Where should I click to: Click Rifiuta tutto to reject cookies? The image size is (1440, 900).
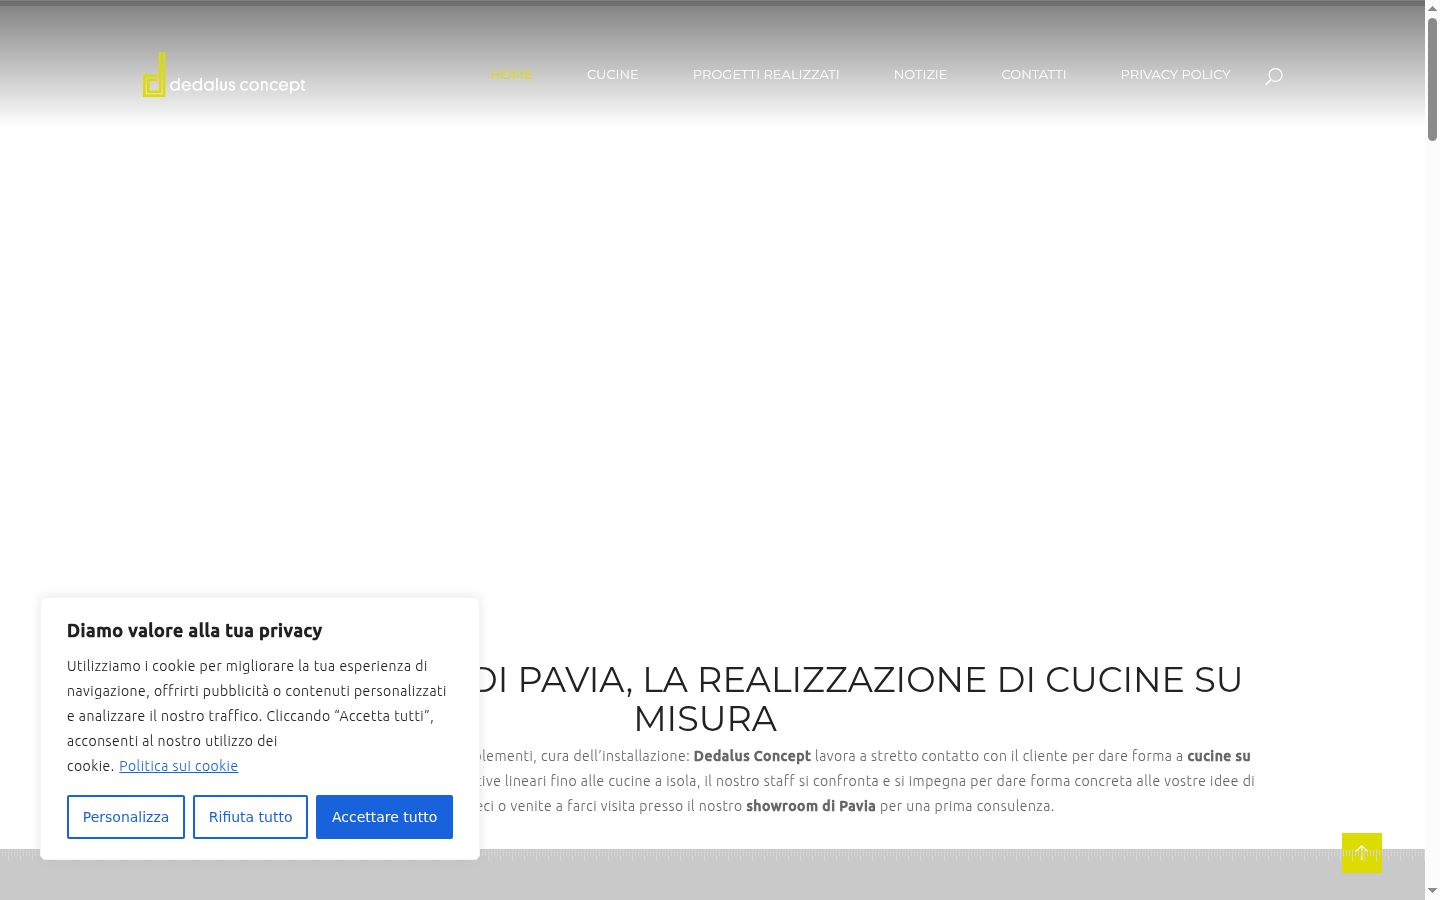[250, 817]
